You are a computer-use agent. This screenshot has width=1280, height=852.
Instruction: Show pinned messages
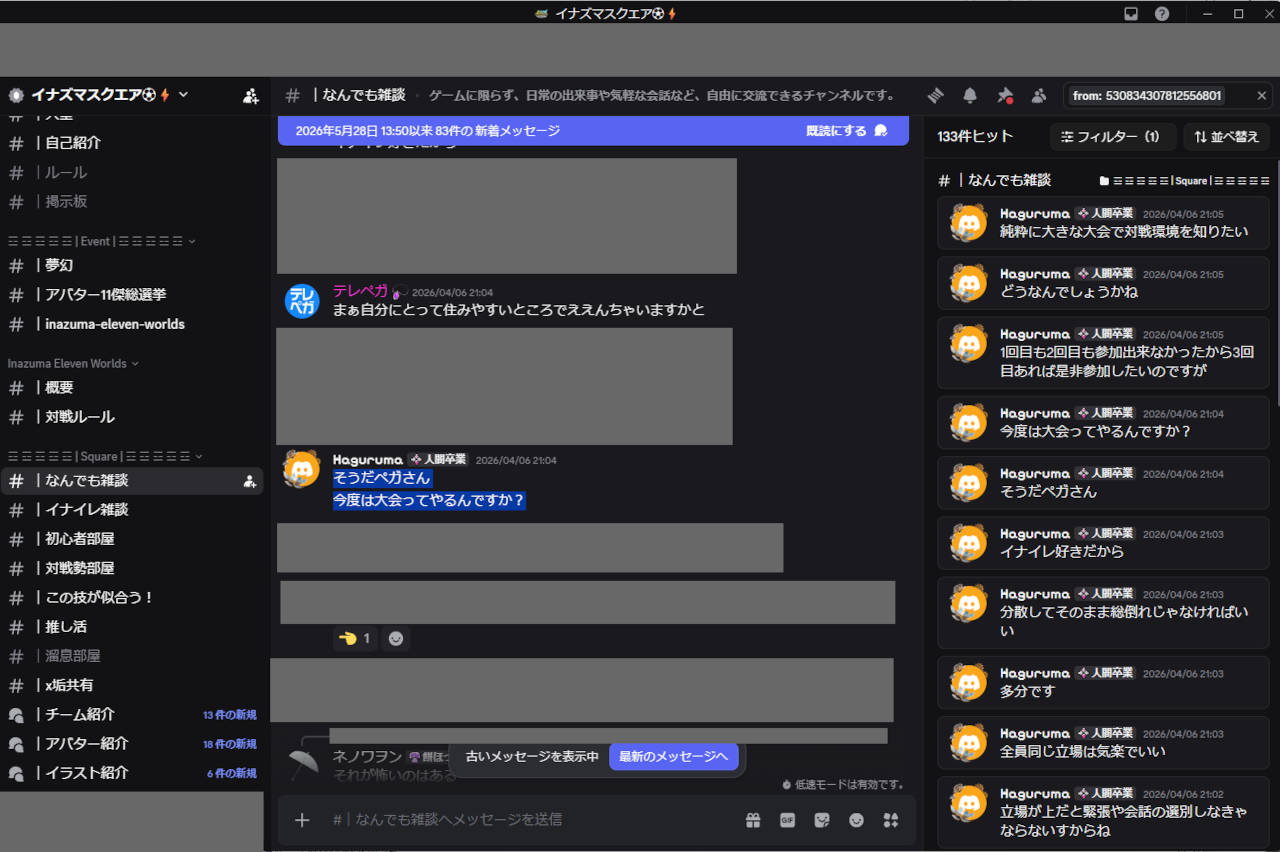(1004, 95)
